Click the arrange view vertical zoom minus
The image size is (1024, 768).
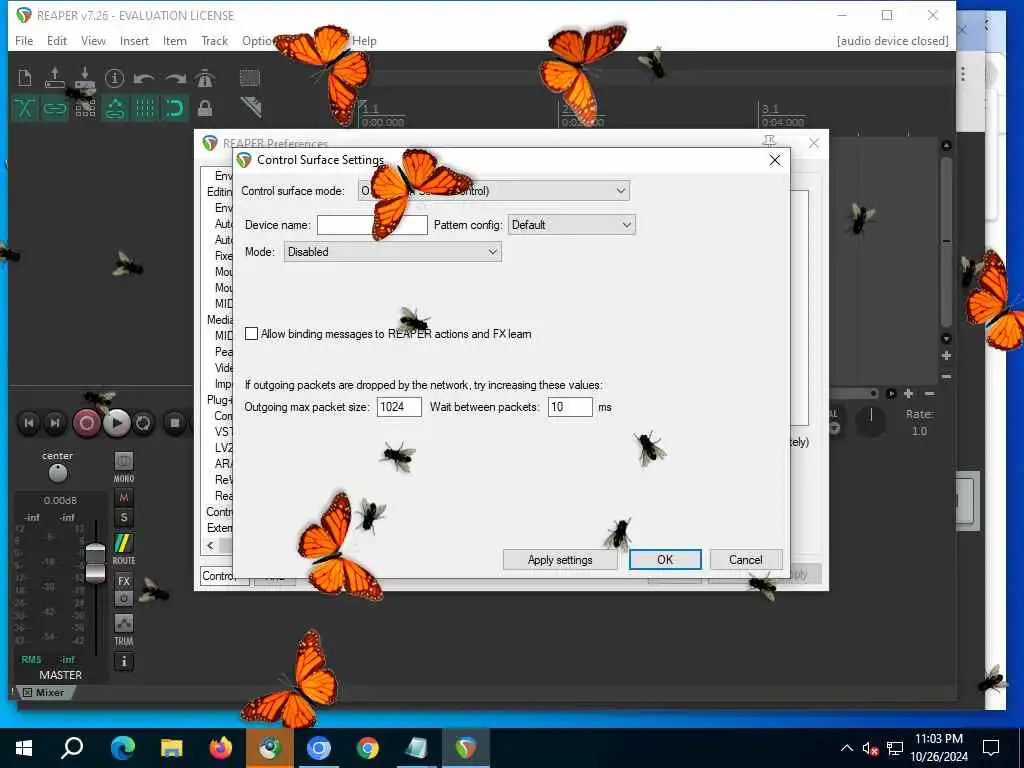946,377
